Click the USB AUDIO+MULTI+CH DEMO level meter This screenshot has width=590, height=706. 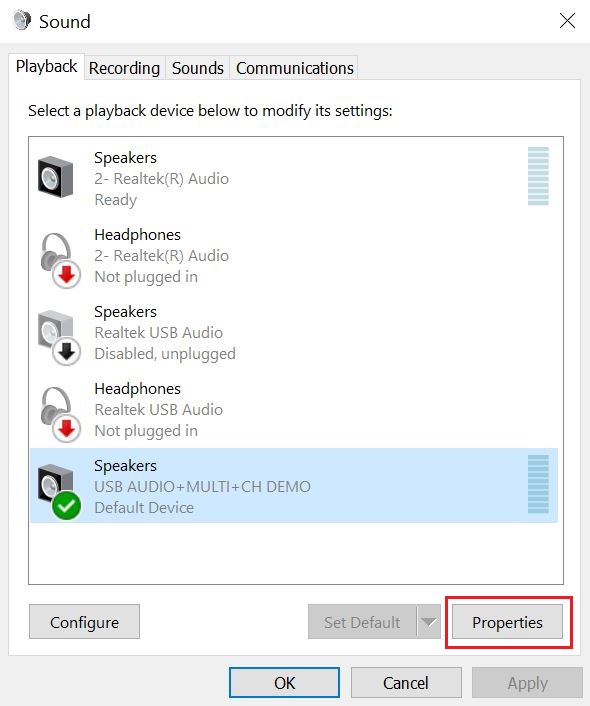point(538,484)
